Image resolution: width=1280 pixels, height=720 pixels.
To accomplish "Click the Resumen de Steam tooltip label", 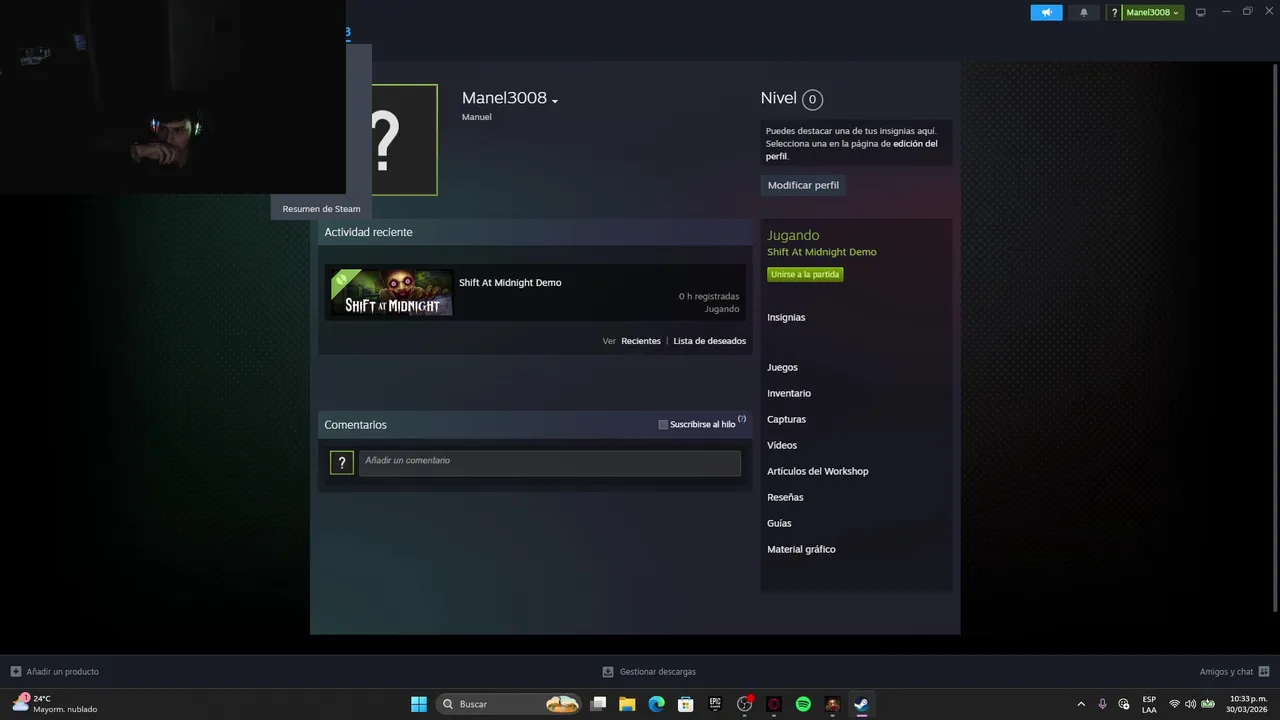I will [321, 209].
